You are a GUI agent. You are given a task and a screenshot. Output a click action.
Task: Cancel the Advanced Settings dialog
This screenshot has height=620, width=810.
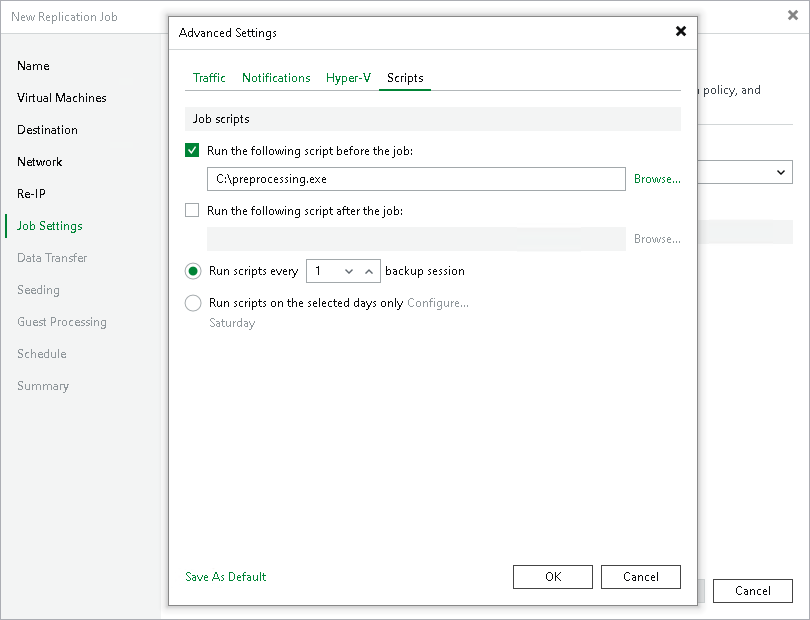(x=641, y=577)
